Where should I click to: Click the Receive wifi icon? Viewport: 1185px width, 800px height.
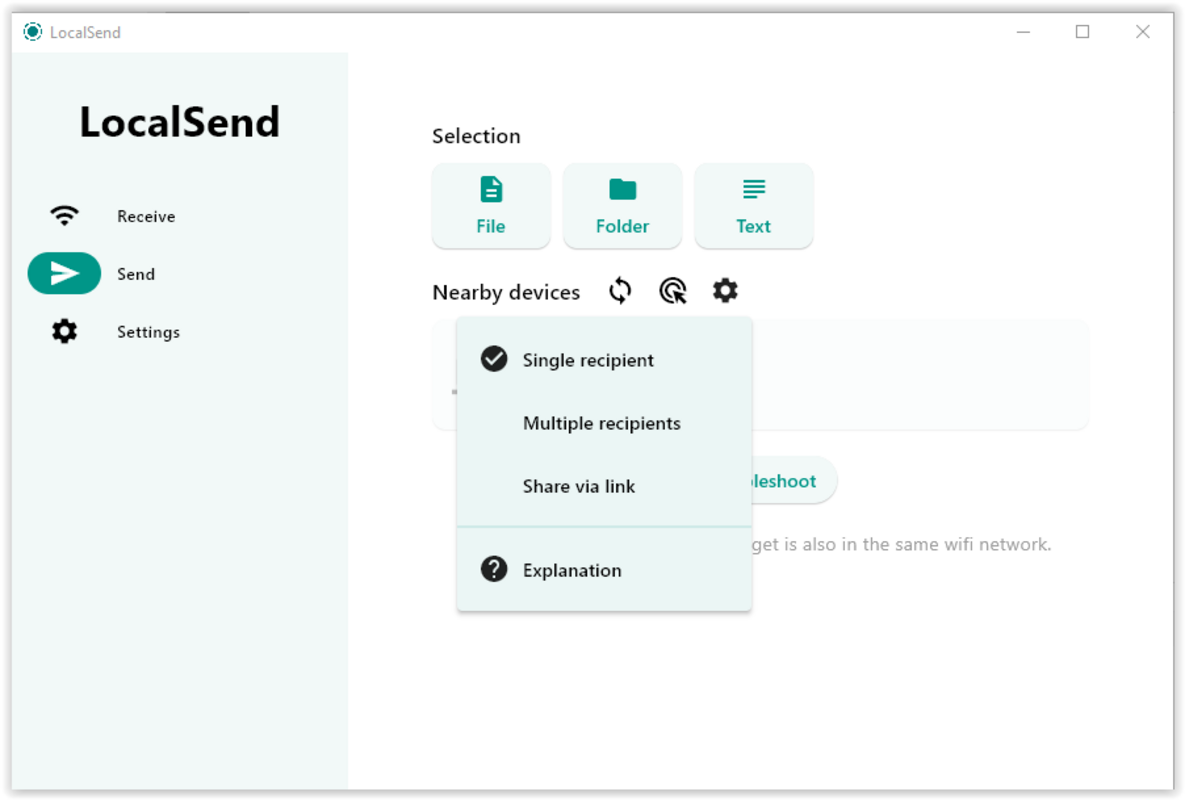point(64,216)
